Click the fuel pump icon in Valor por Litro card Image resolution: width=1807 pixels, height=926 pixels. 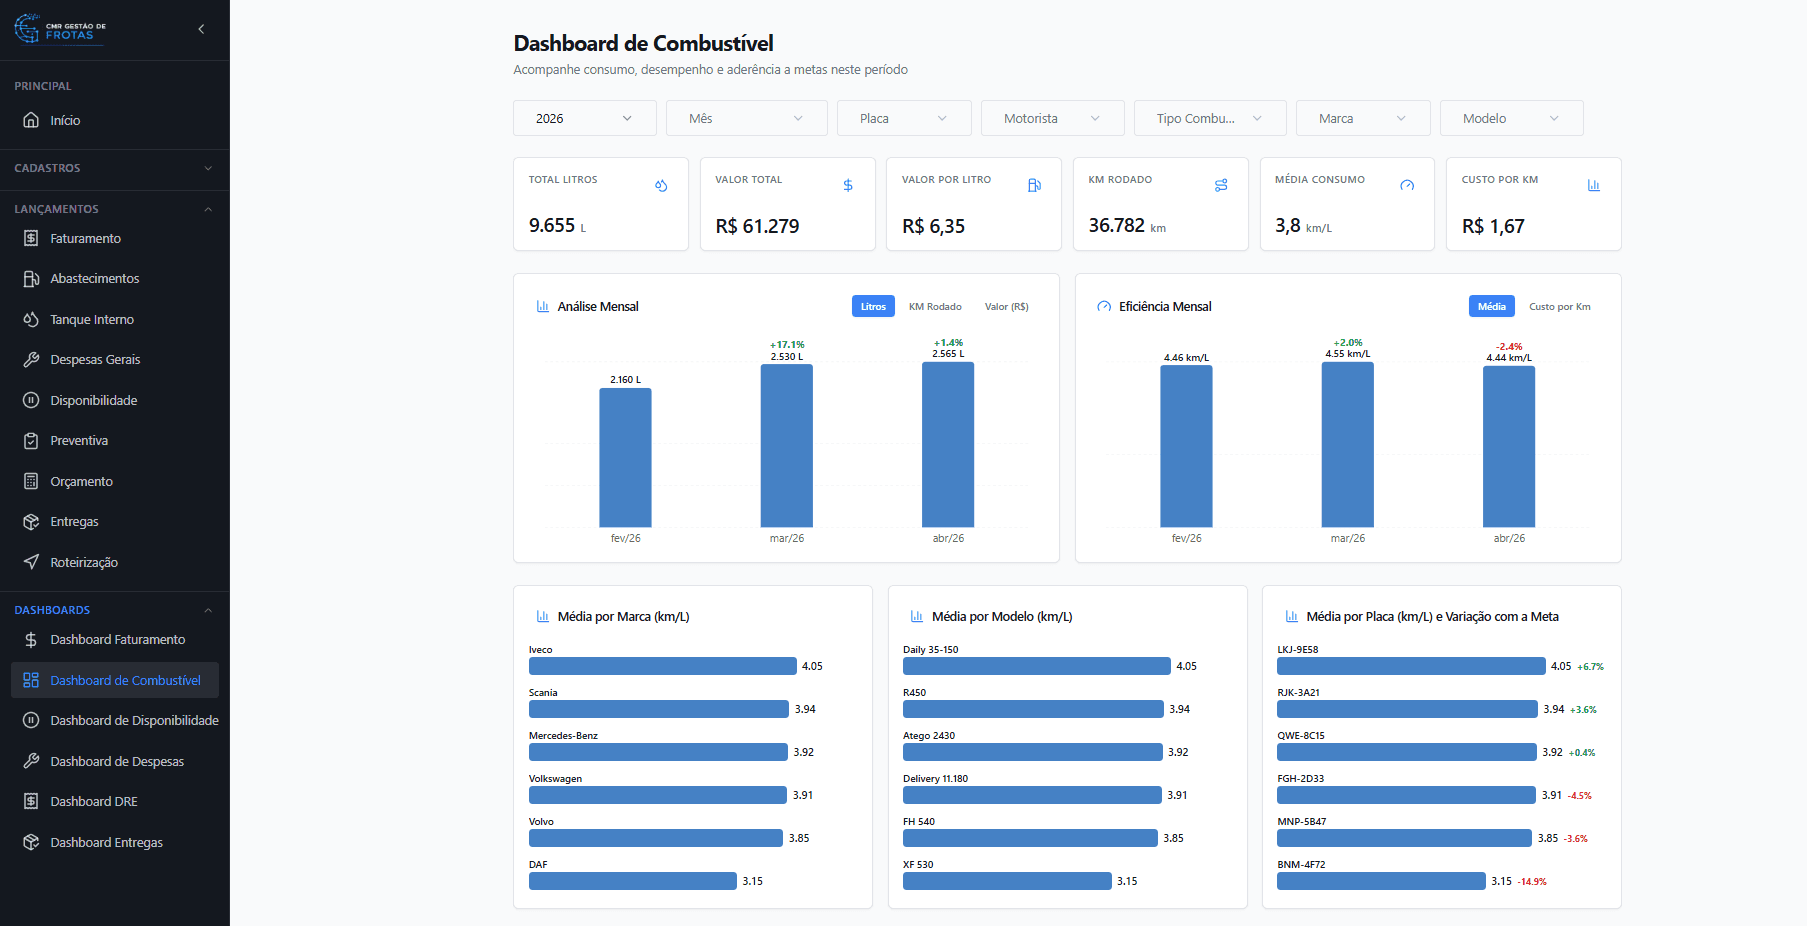tap(1034, 185)
